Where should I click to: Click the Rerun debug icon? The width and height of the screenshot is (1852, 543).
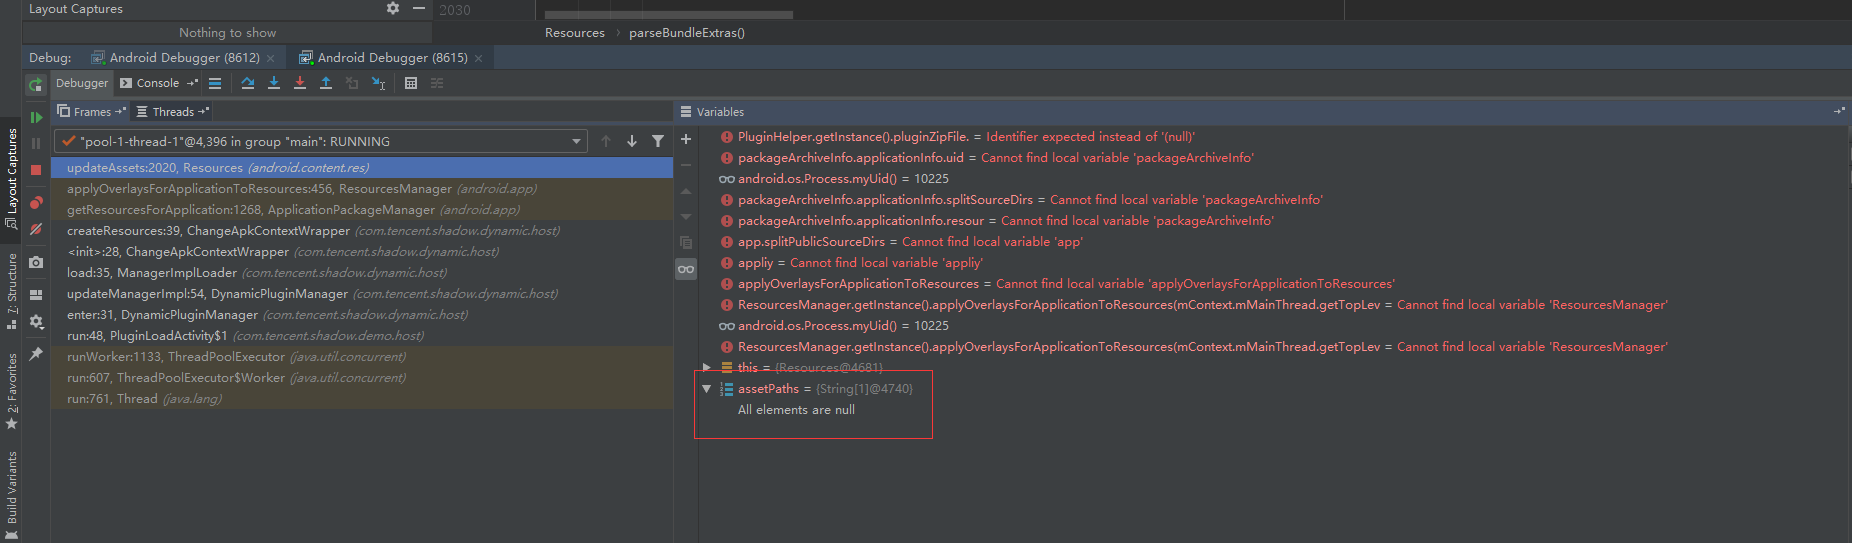36,86
